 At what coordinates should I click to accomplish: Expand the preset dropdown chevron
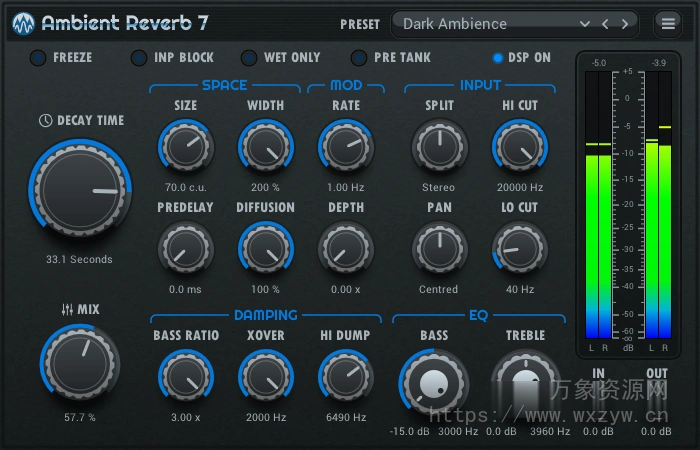585,23
